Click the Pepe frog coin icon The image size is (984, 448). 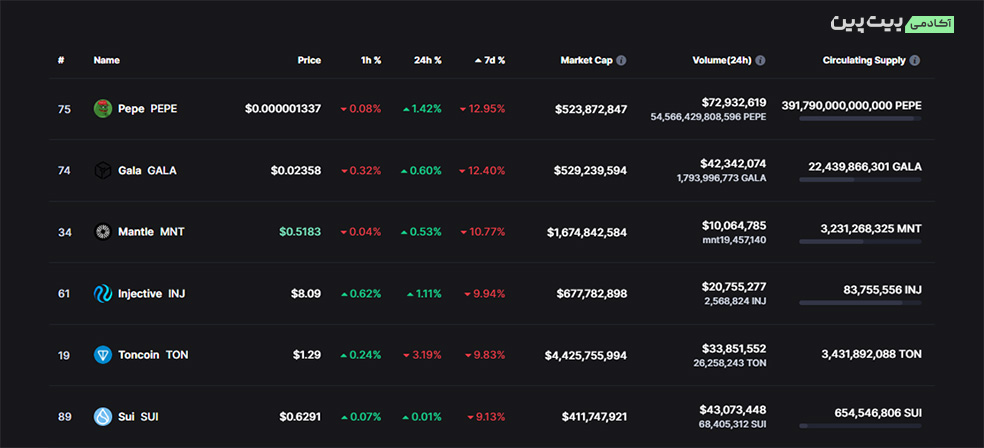[x=102, y=108]
